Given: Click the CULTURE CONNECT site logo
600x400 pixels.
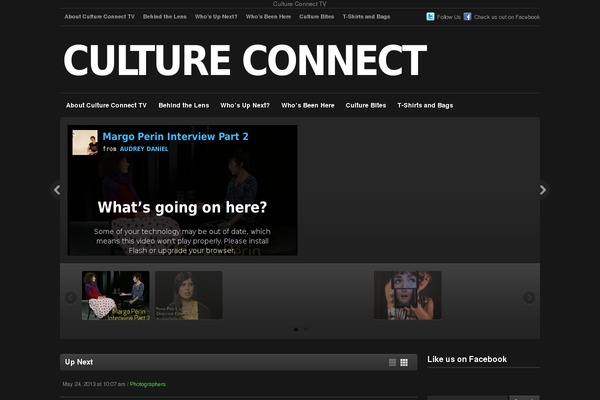Looking at the screenshot, I should pyautogui.click(x=245, y=60).
